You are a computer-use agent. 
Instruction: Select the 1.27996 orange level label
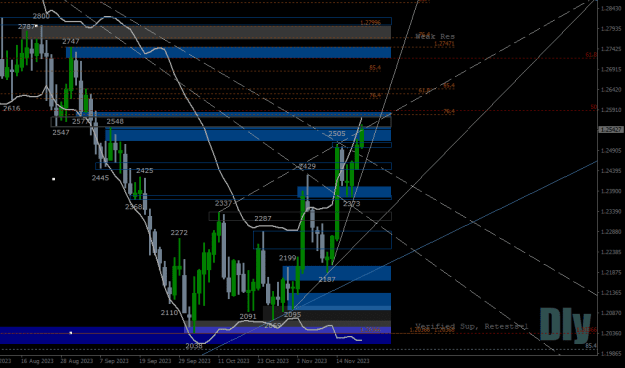click(370, 23)
